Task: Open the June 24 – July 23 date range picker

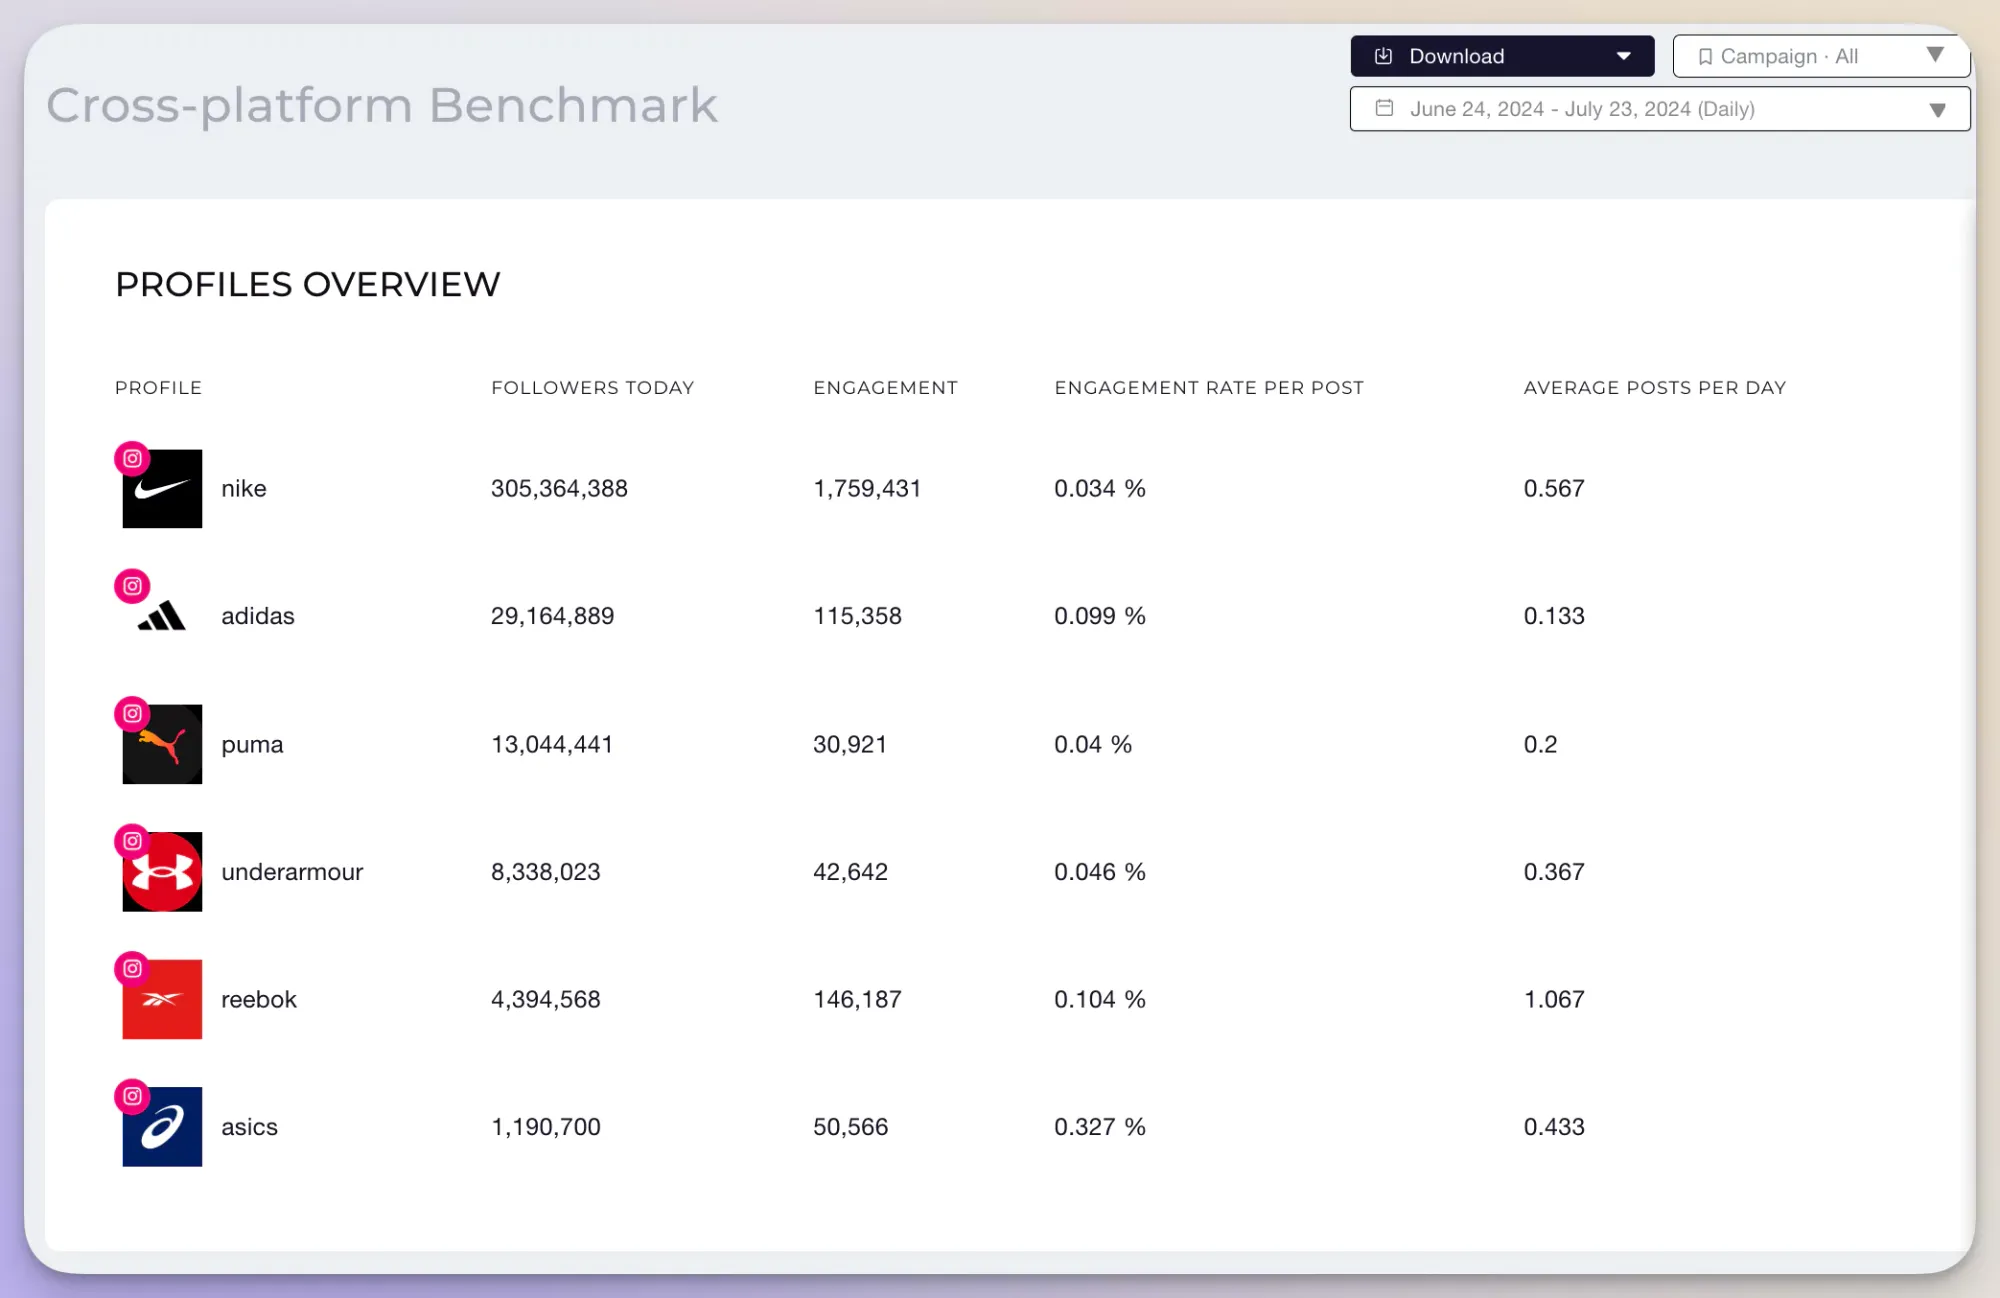Action: coord(1660,109)
